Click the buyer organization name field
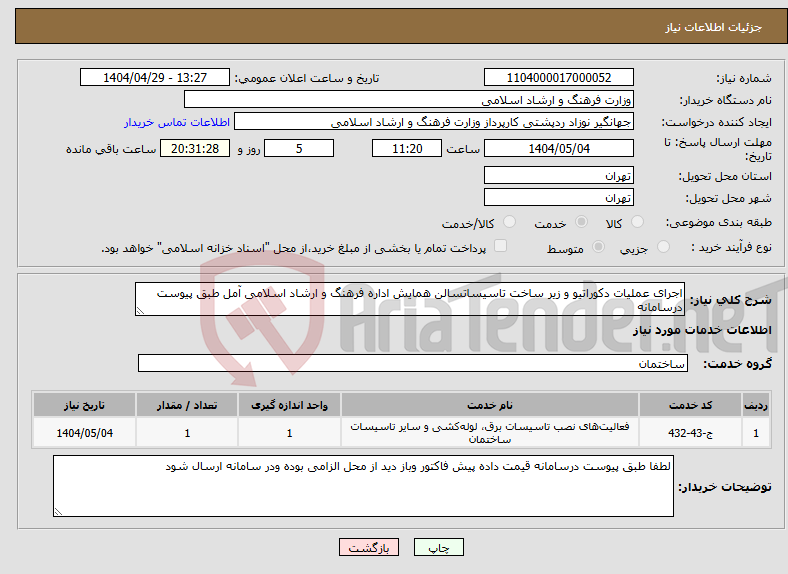Image resolution: width=788 pixels, height=574 pixels. [409, 100]
